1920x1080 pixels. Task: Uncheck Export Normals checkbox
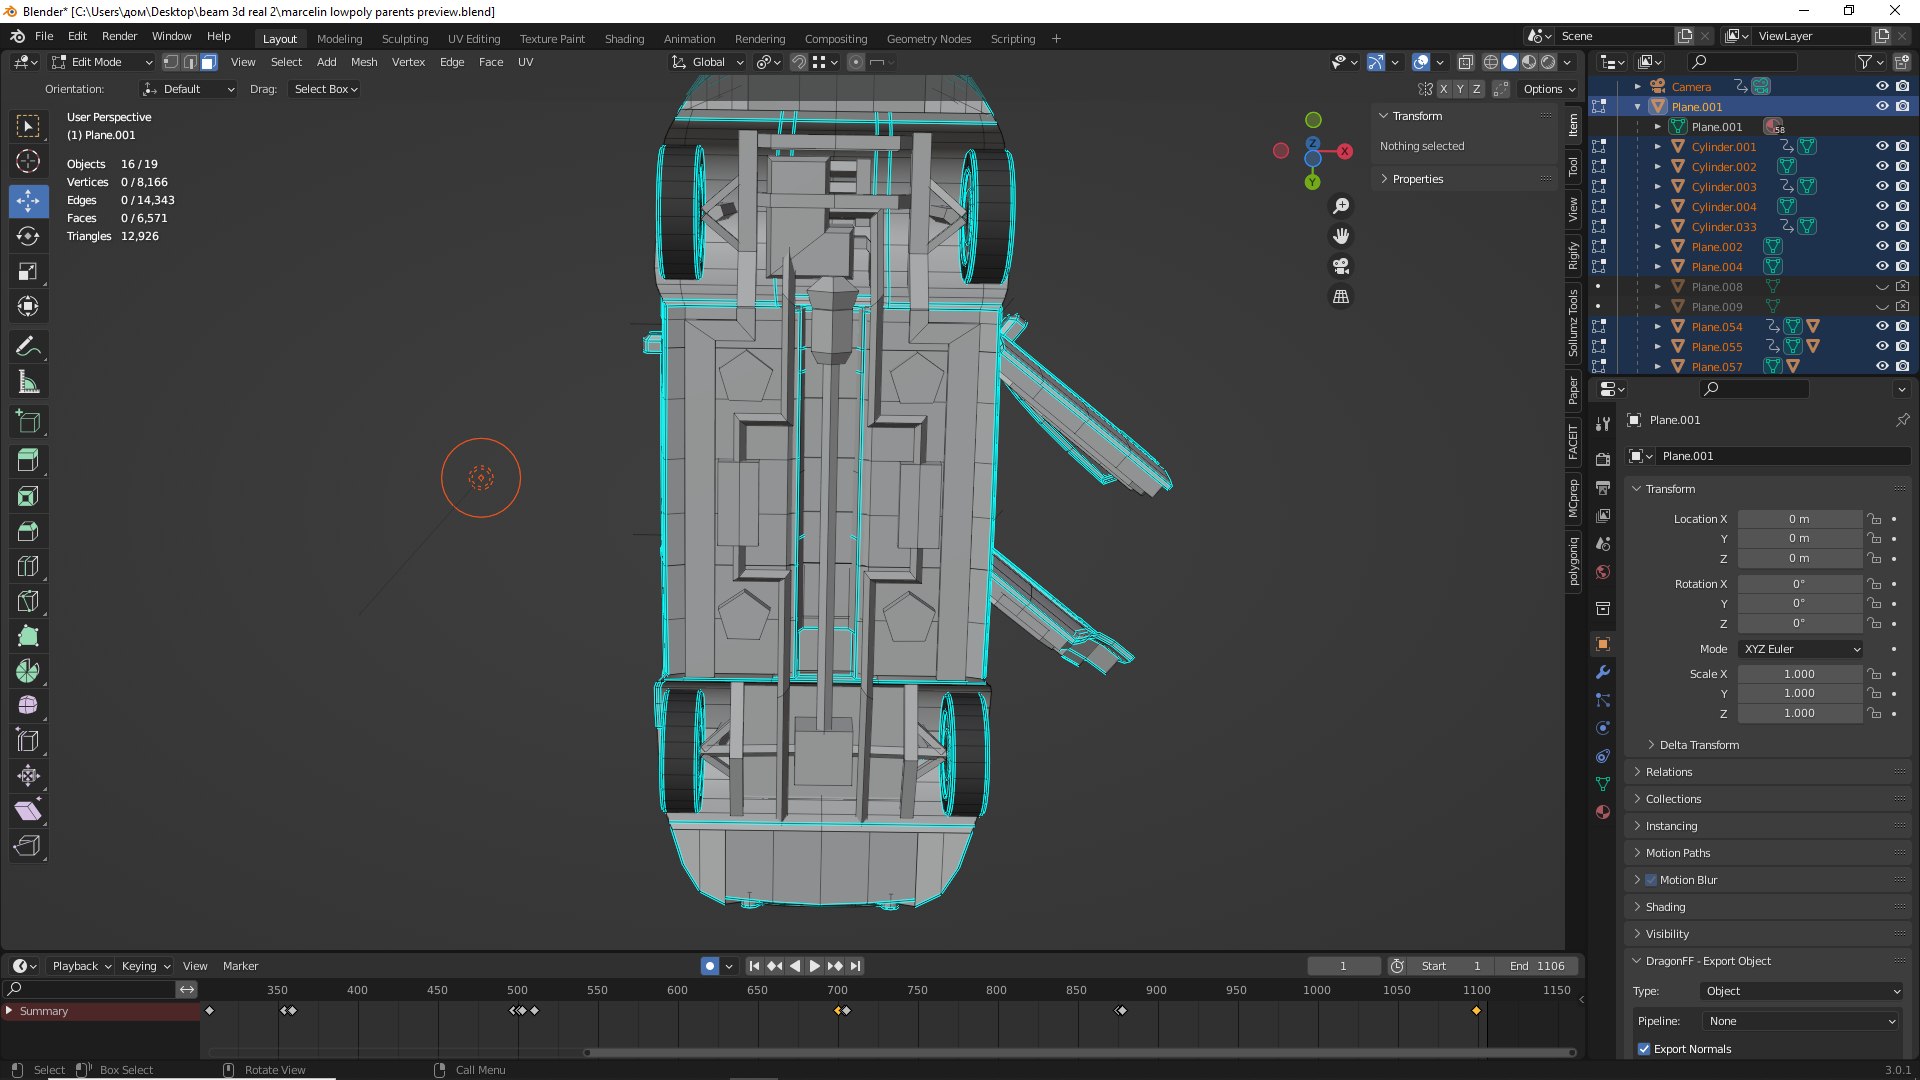click(x=1644, y=1049)
